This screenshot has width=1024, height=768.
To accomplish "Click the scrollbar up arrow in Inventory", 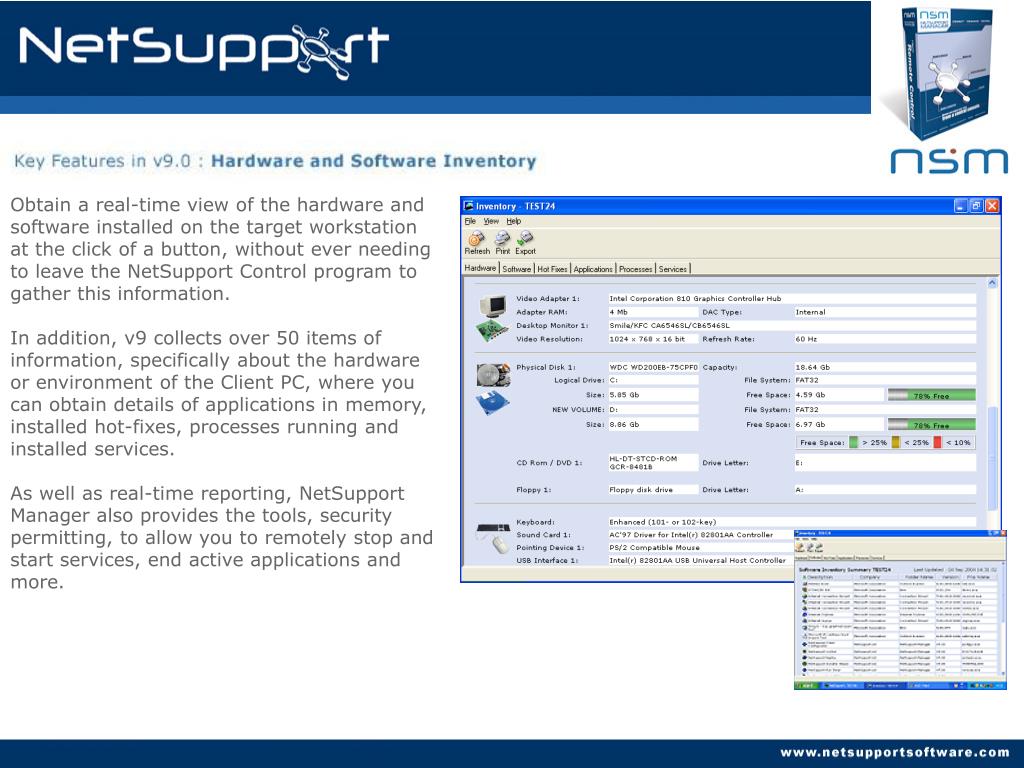I will [x=993, y=283].
